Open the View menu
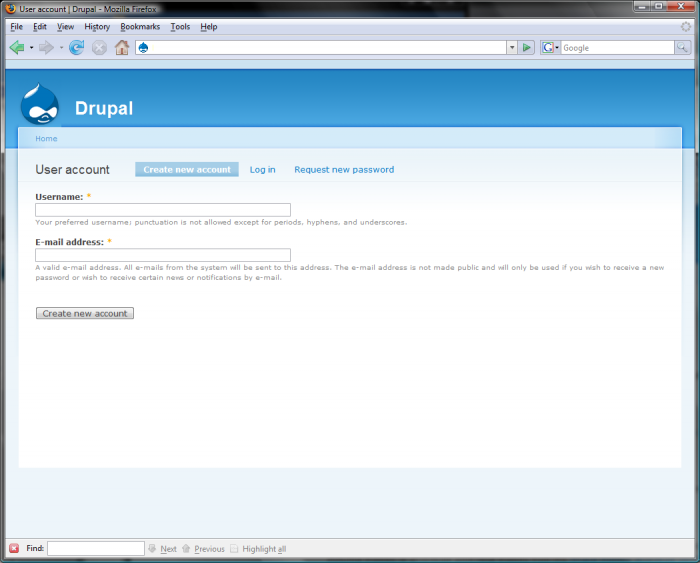 tap(65, 27)
